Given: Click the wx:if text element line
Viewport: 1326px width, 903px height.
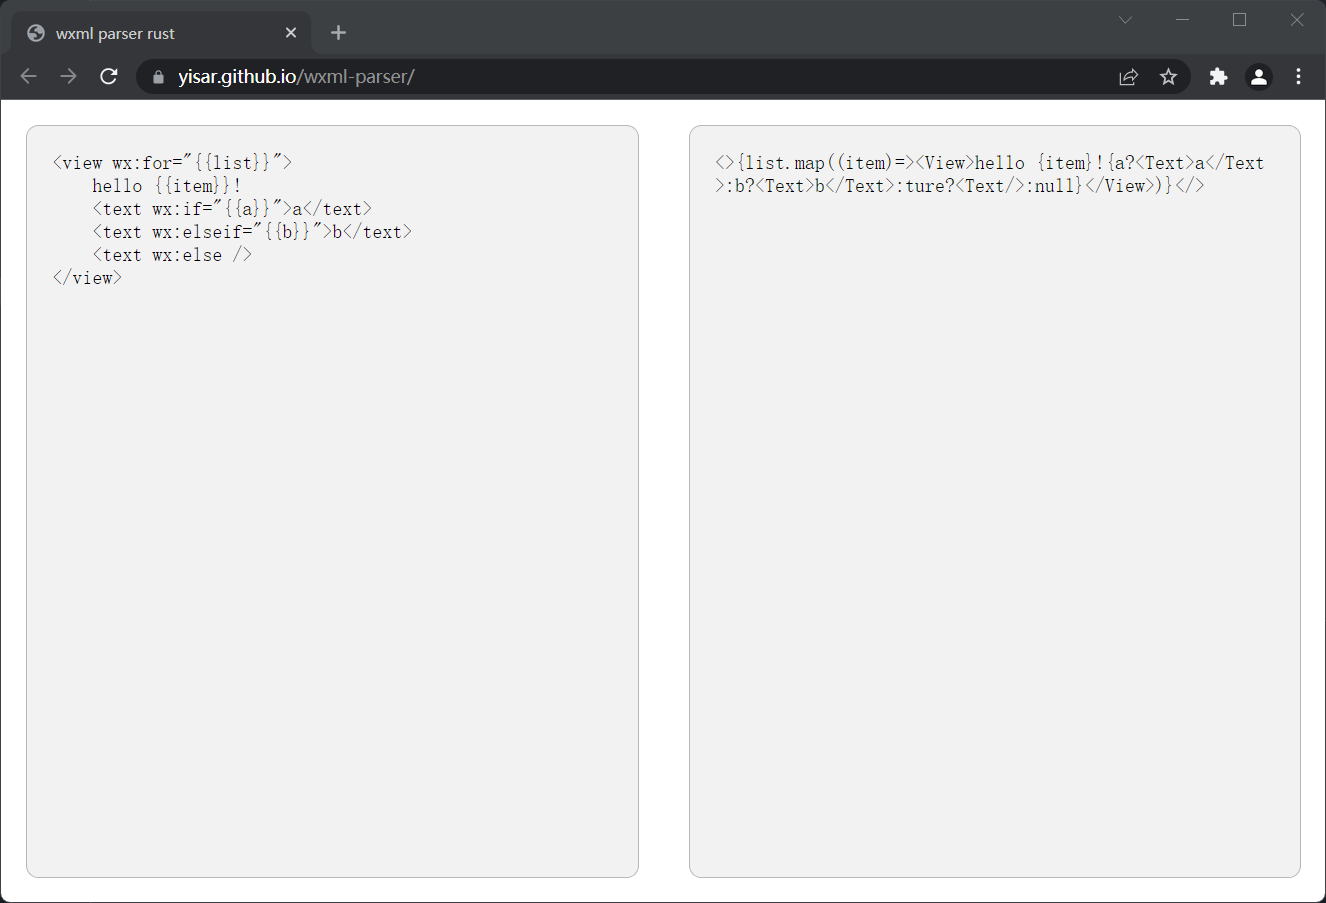Looking at the screenshot, I should 232,208.
